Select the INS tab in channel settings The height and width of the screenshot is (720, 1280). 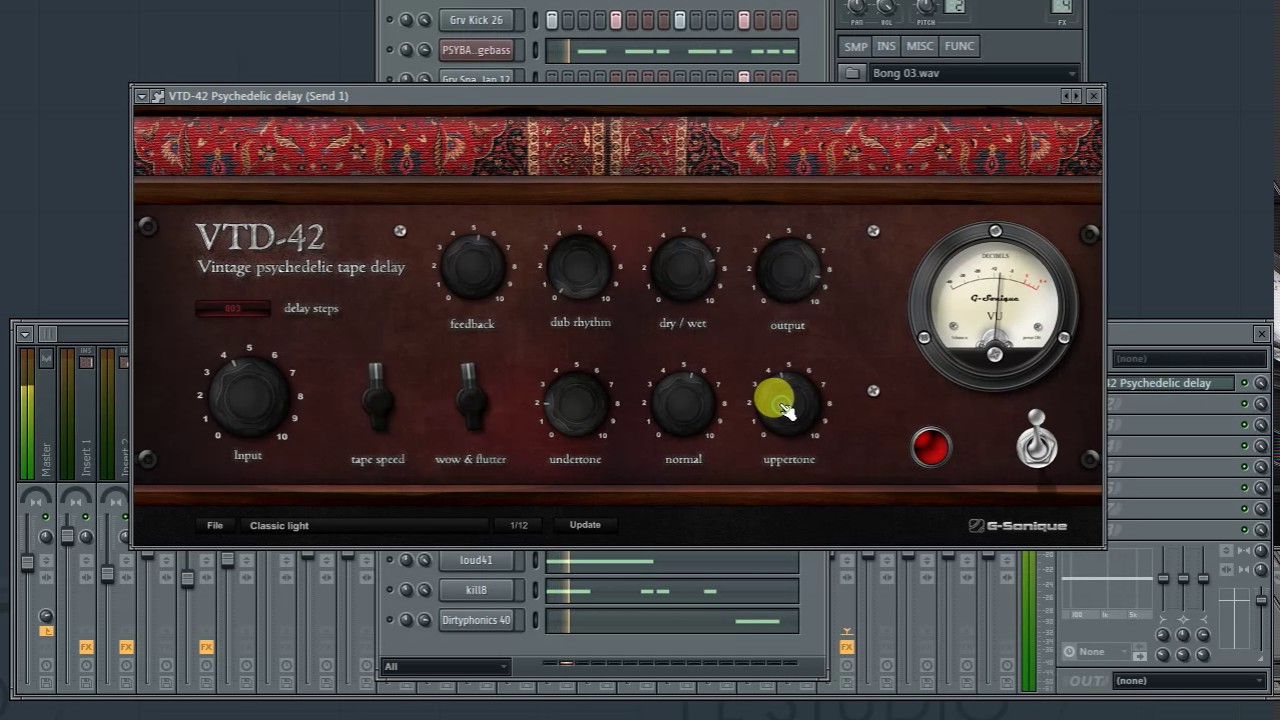point(886,46)
